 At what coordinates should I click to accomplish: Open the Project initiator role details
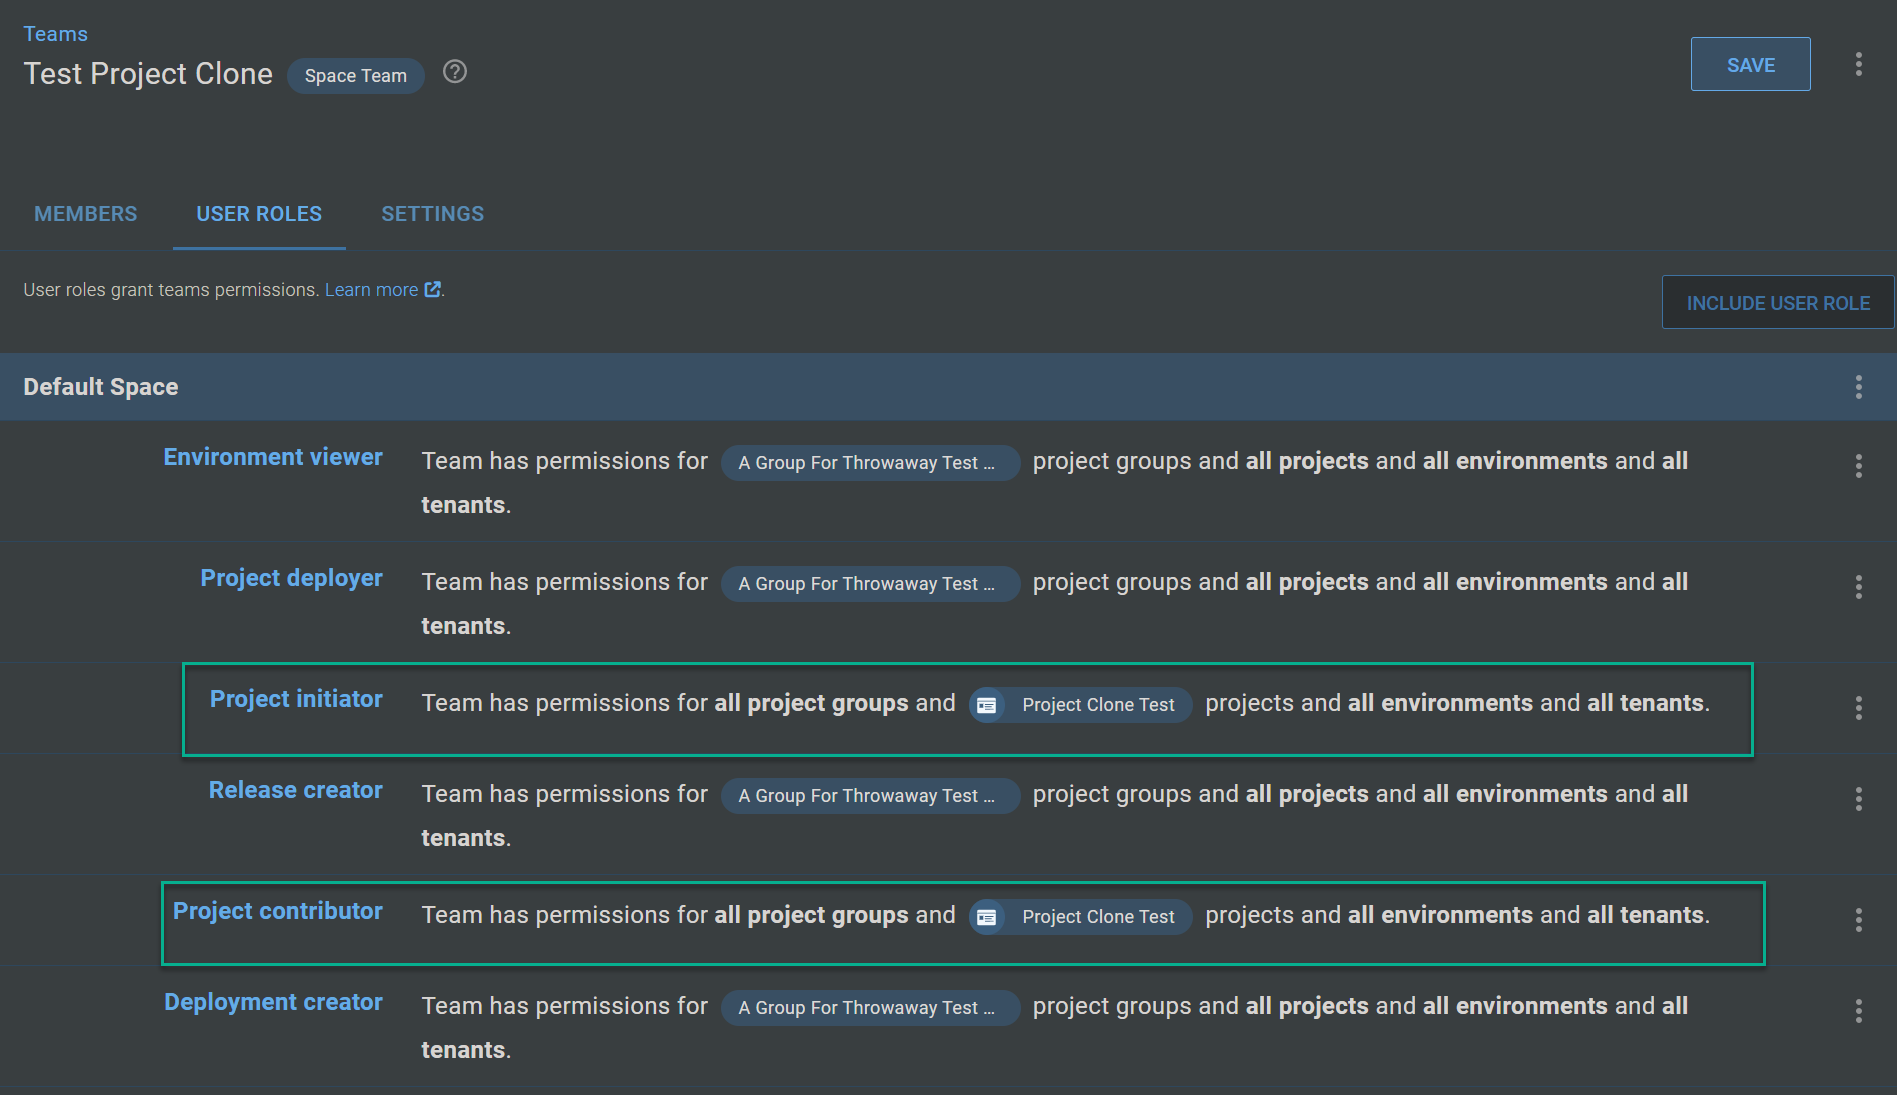(x=296, y=698)
